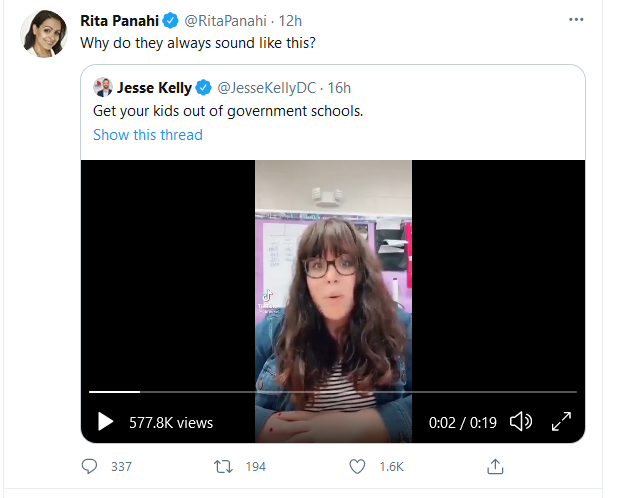Play the embedded video
Image resolution: width=617 pixels, height=498 pixels.
click(105, 422)
